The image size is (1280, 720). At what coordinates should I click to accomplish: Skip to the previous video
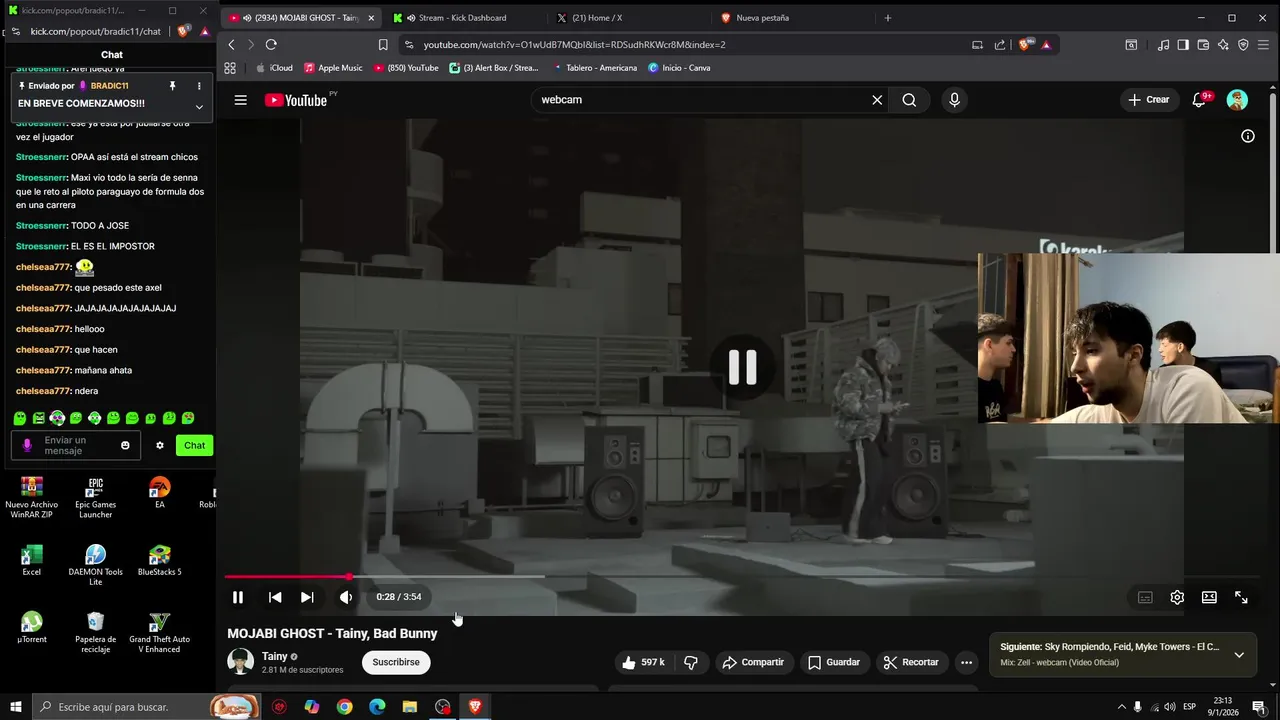point(275,597)
